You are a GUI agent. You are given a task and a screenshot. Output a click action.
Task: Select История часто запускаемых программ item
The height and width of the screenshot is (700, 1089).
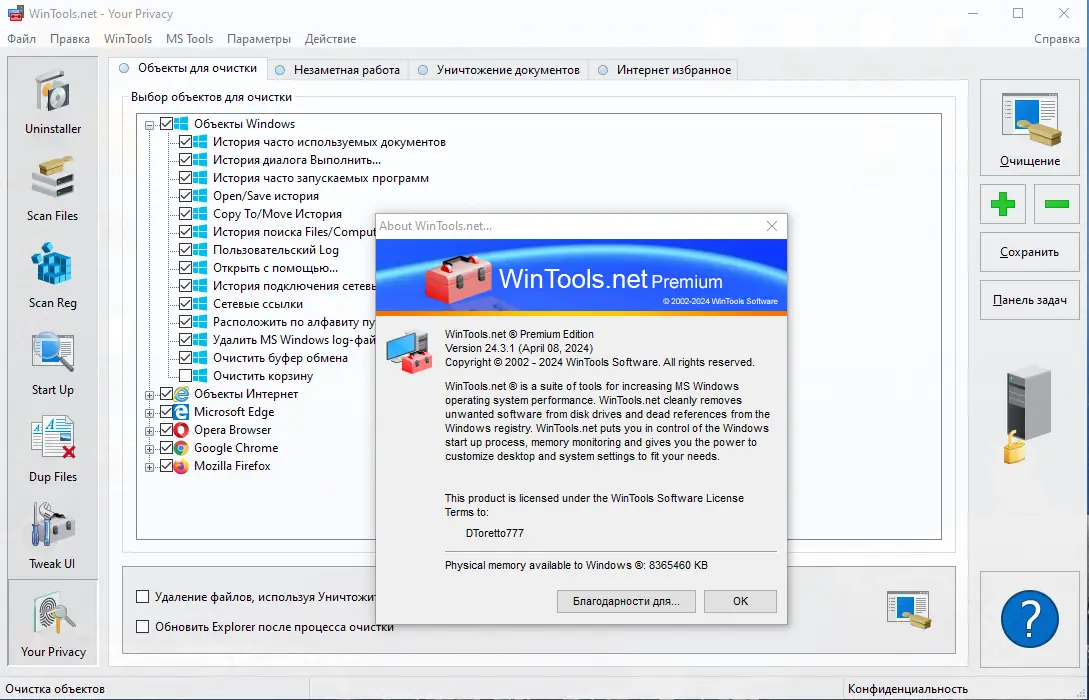coord(321,178)
